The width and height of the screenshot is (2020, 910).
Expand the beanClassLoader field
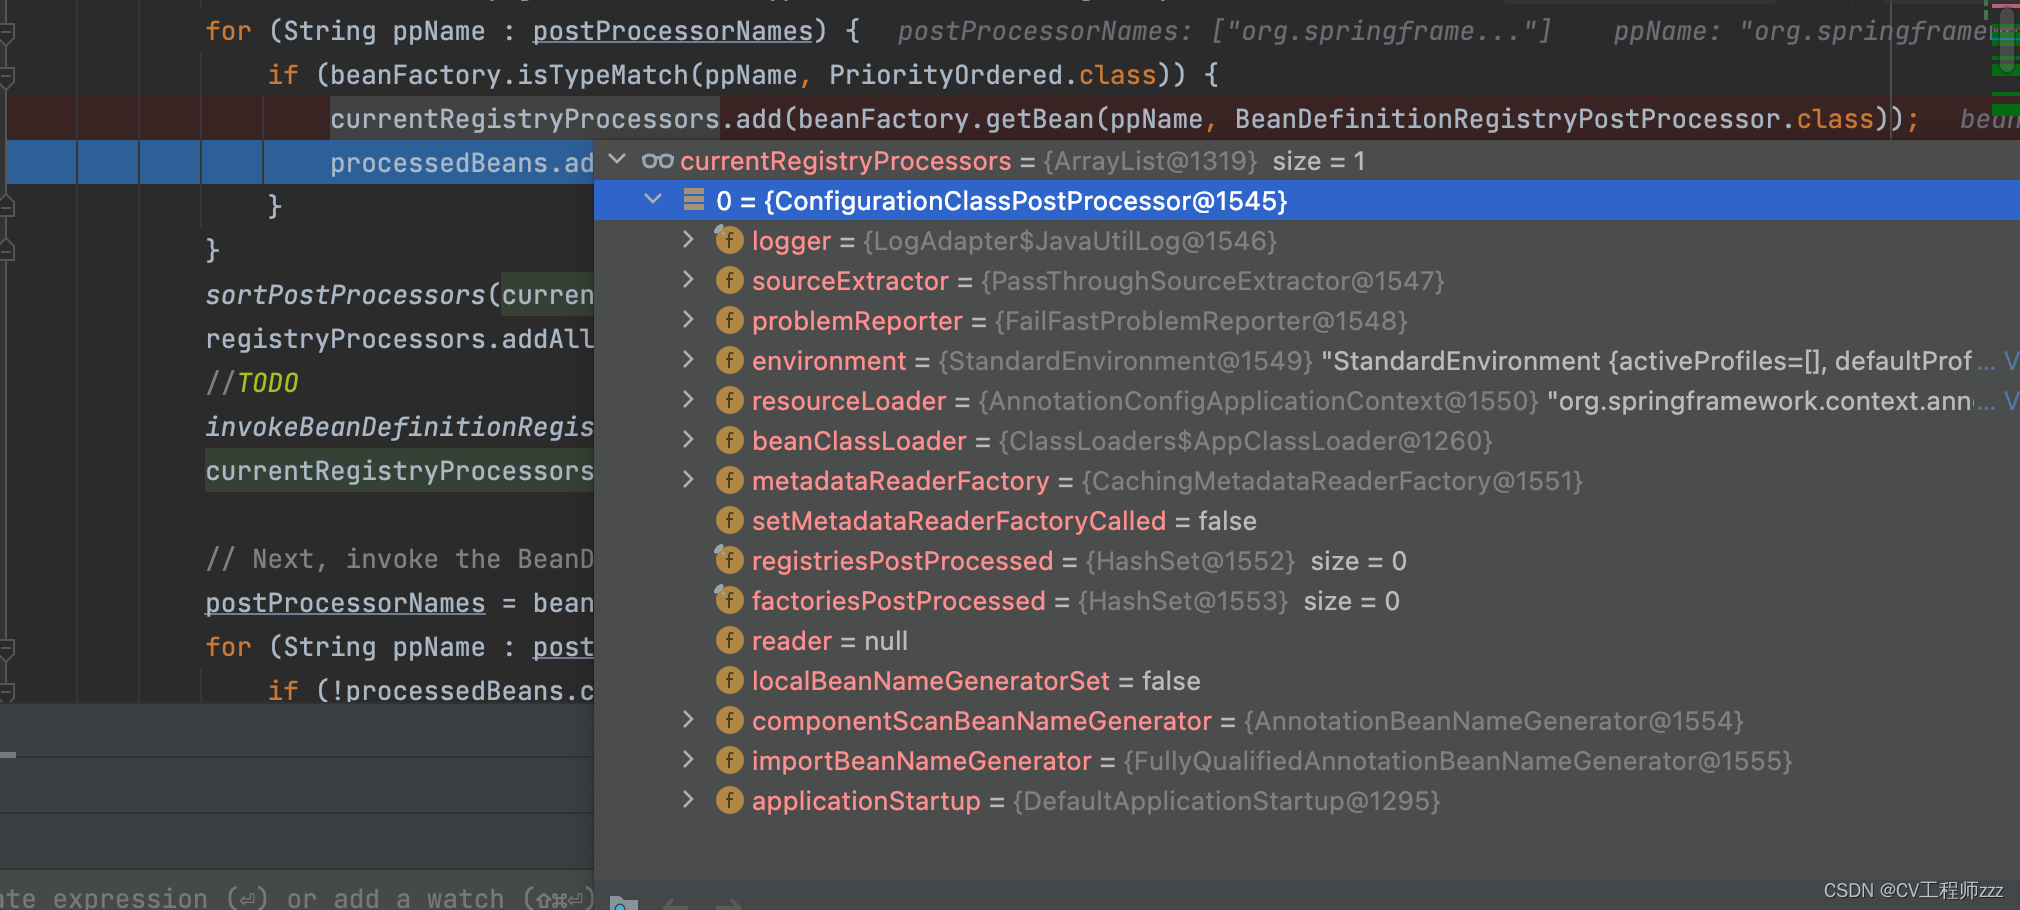(688, 439)
